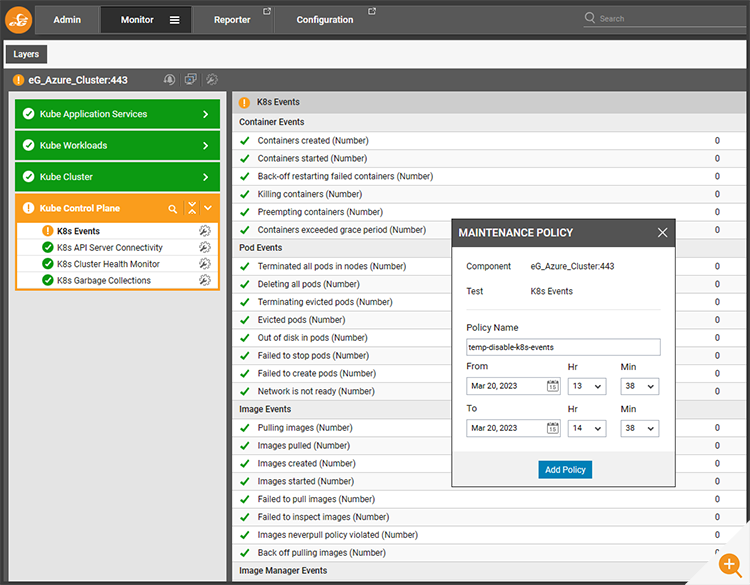The width and height of the screenshot is (750, 585).
Task: Click Containers started (Number) measure
Action: coord(312,158)
